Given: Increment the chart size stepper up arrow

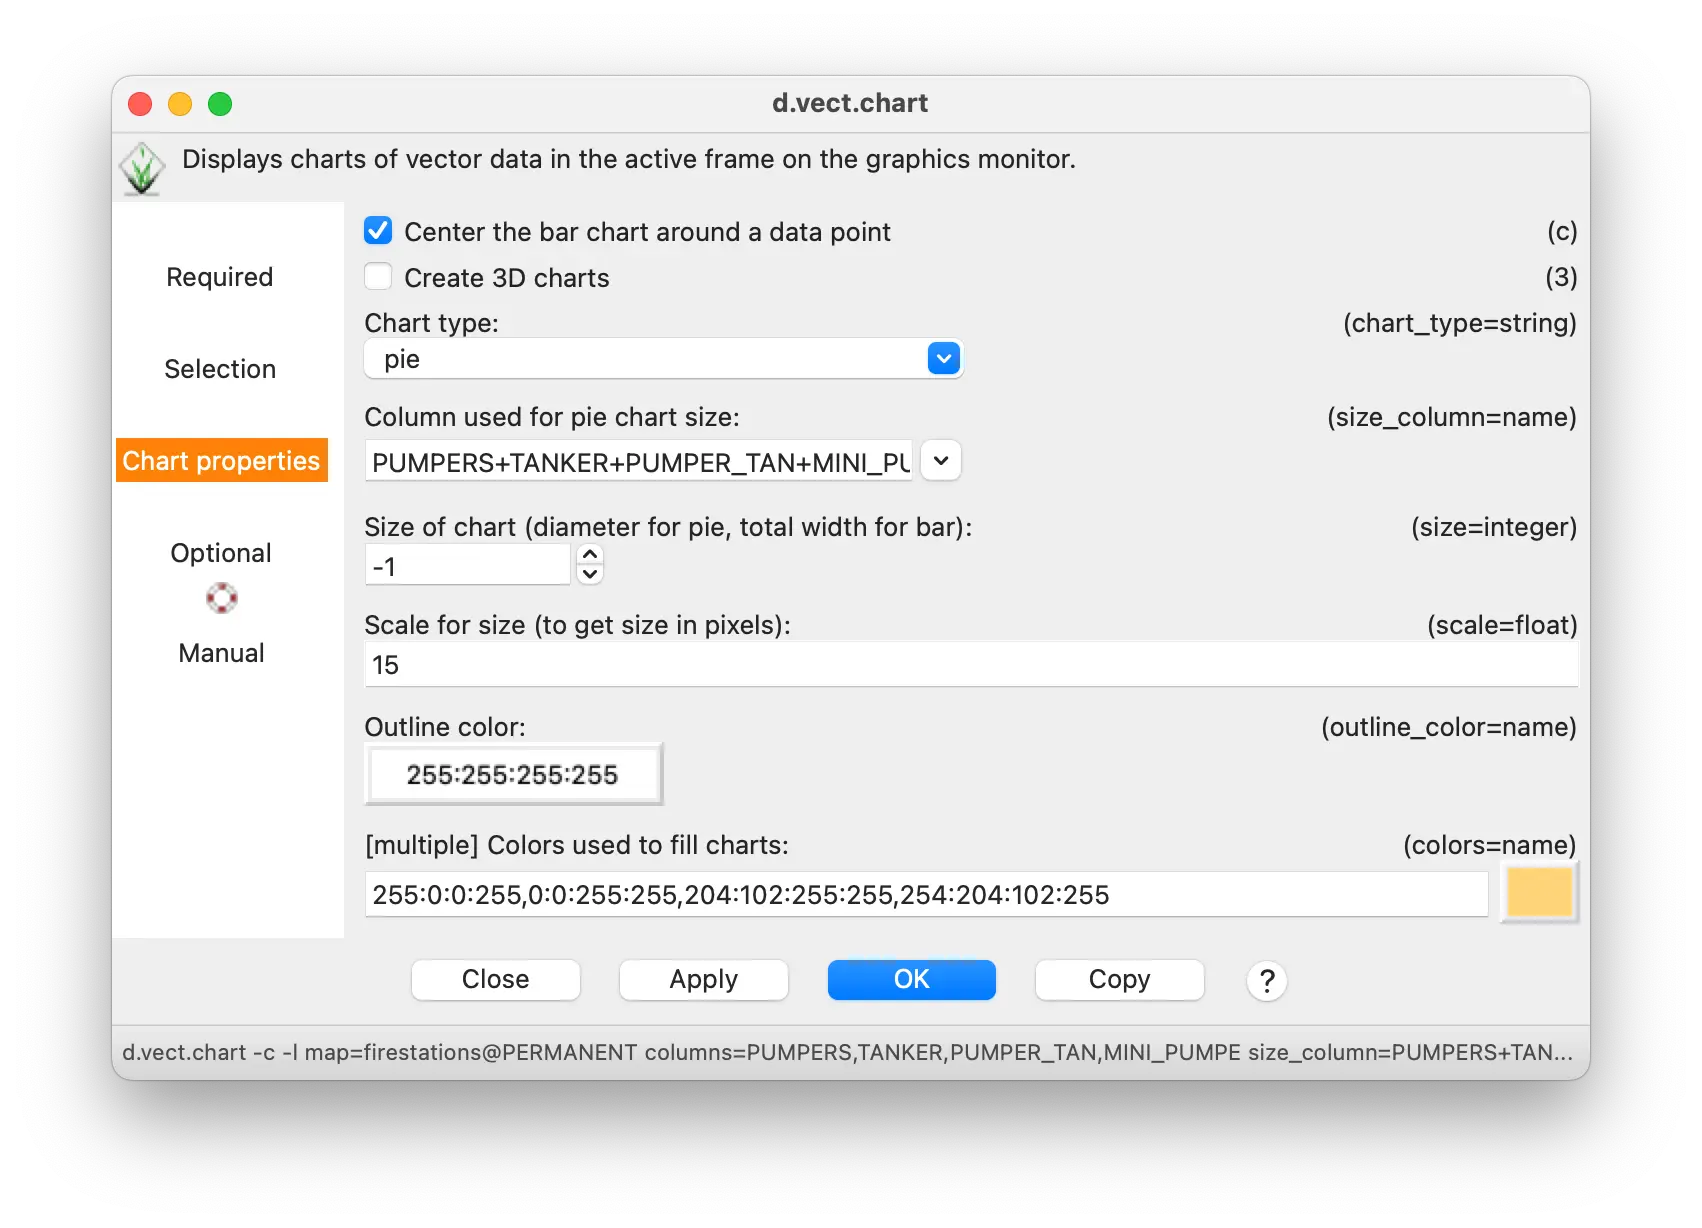Looking at the screenshot, I should 590,554.
